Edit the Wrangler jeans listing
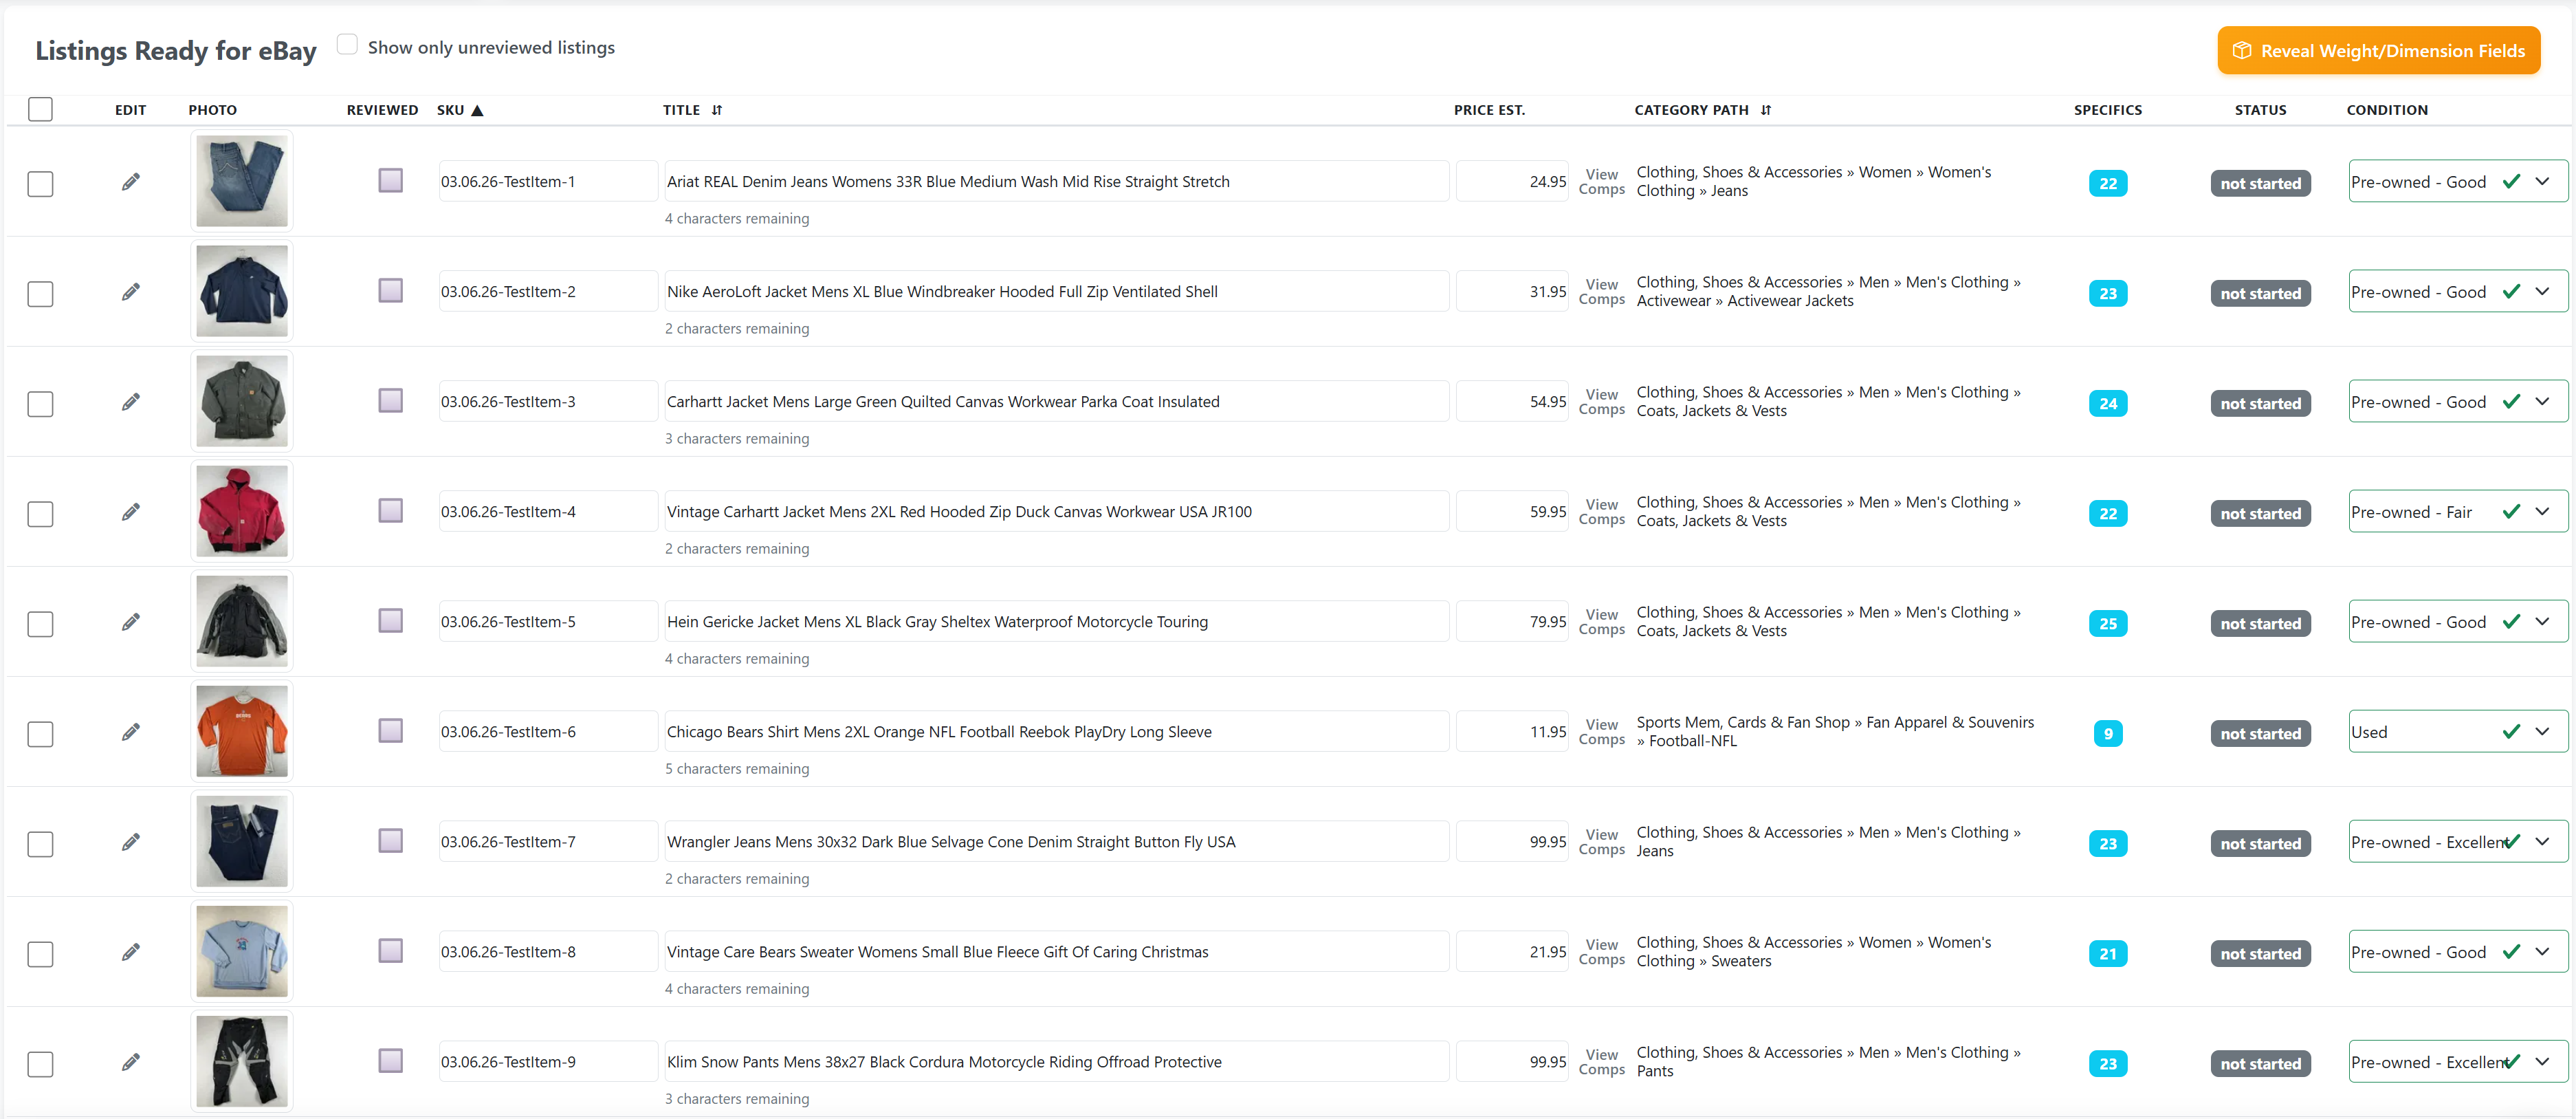 tap(131, 841)
